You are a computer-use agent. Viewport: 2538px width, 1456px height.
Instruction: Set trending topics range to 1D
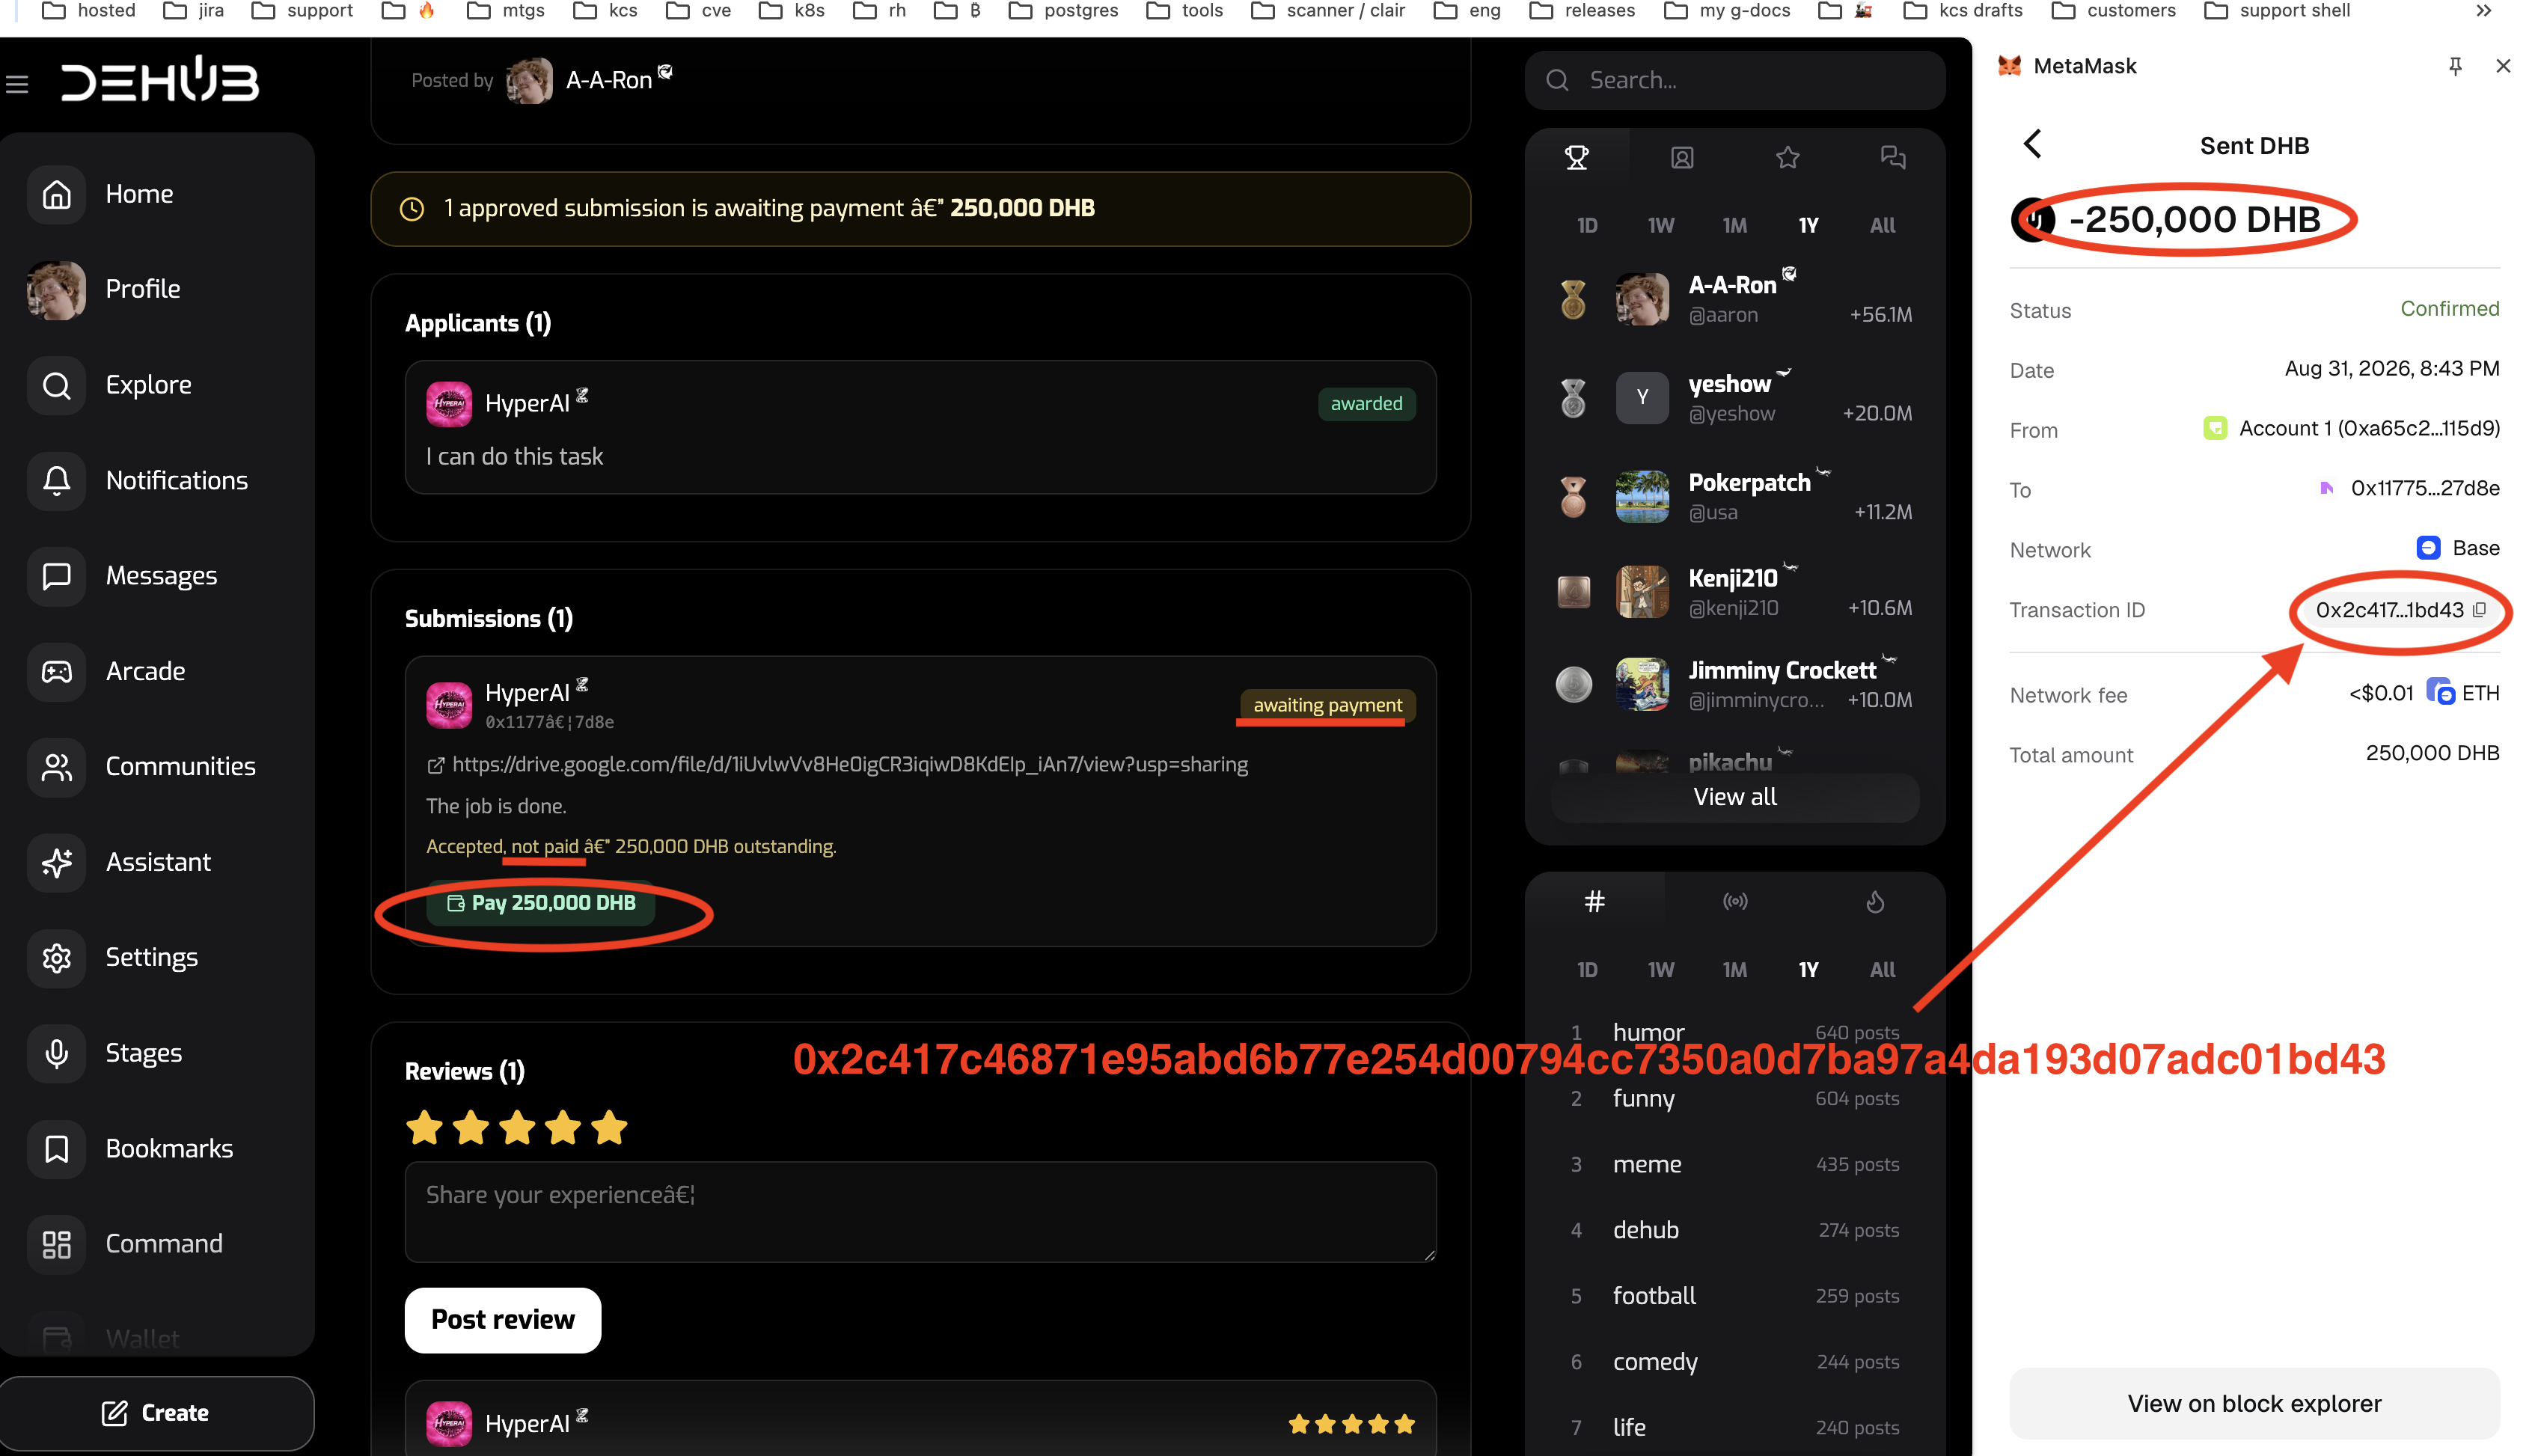coord(1587,970)
